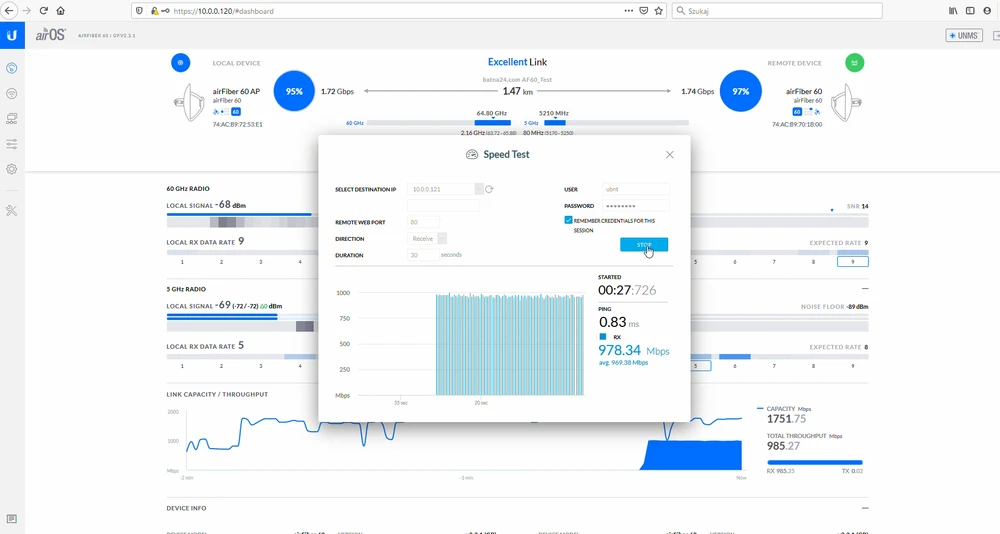The height and width of the screenshot is (534, 1000).
Task: Click the remote device 60 GHz badge
Action: (x=797, y=112)
